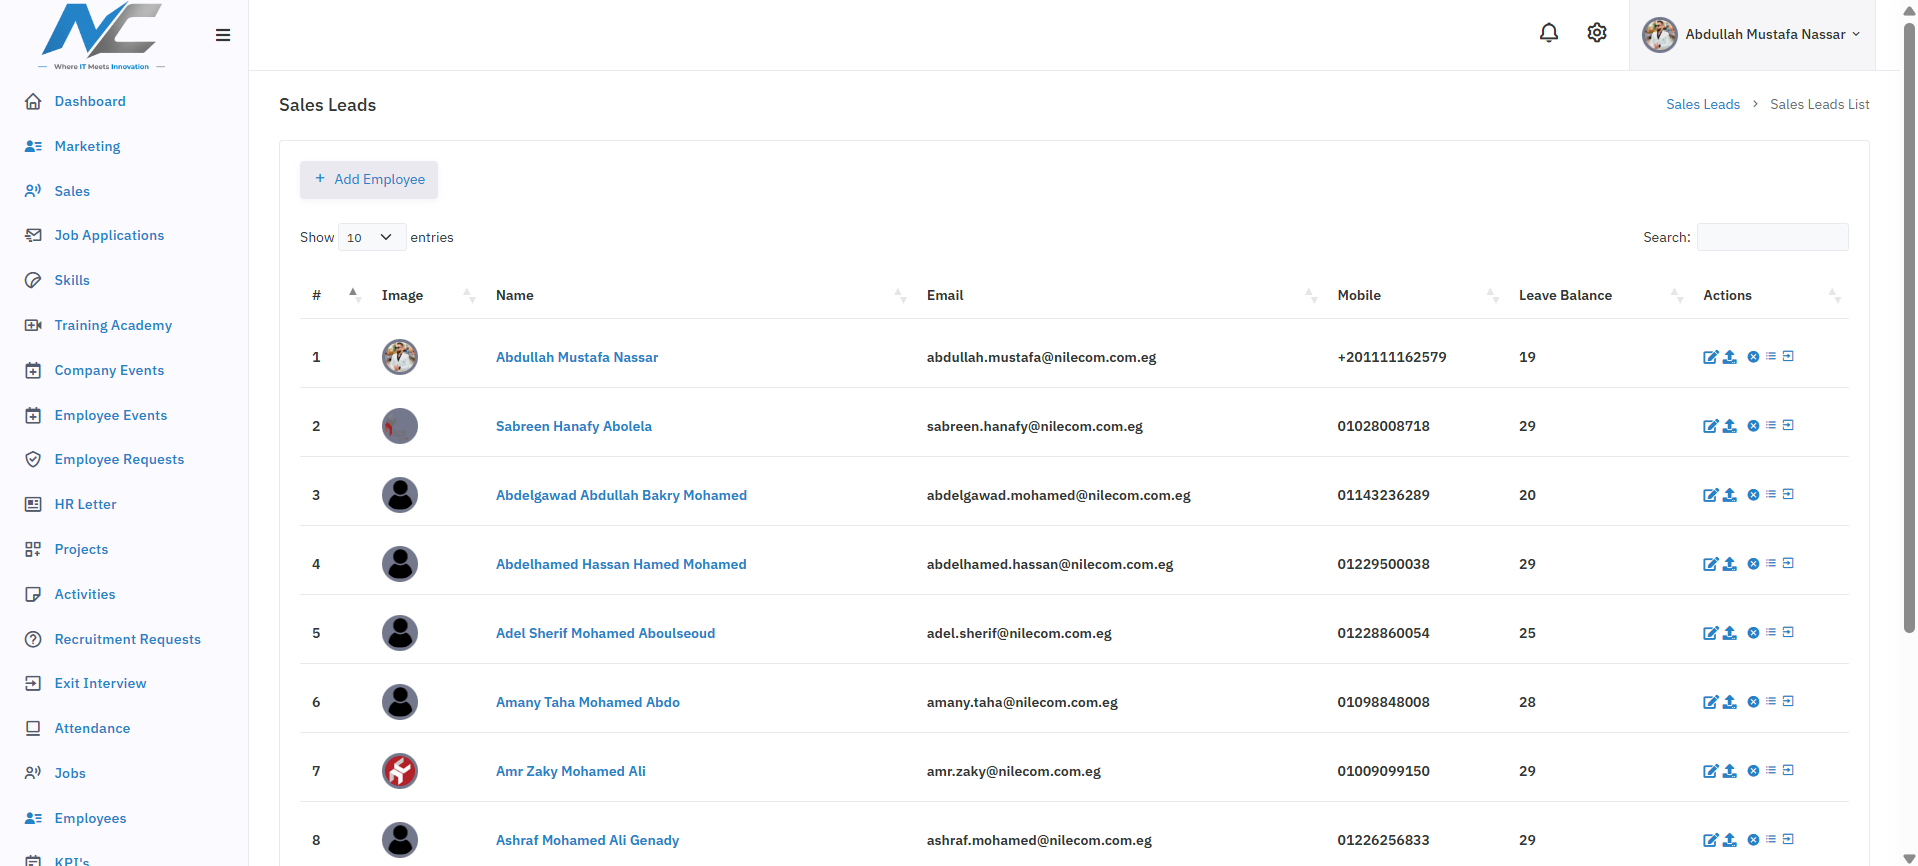This screenshot has height=866, width=1918.
Task: Open Projects in the sidebar menu
Action: 81,549
